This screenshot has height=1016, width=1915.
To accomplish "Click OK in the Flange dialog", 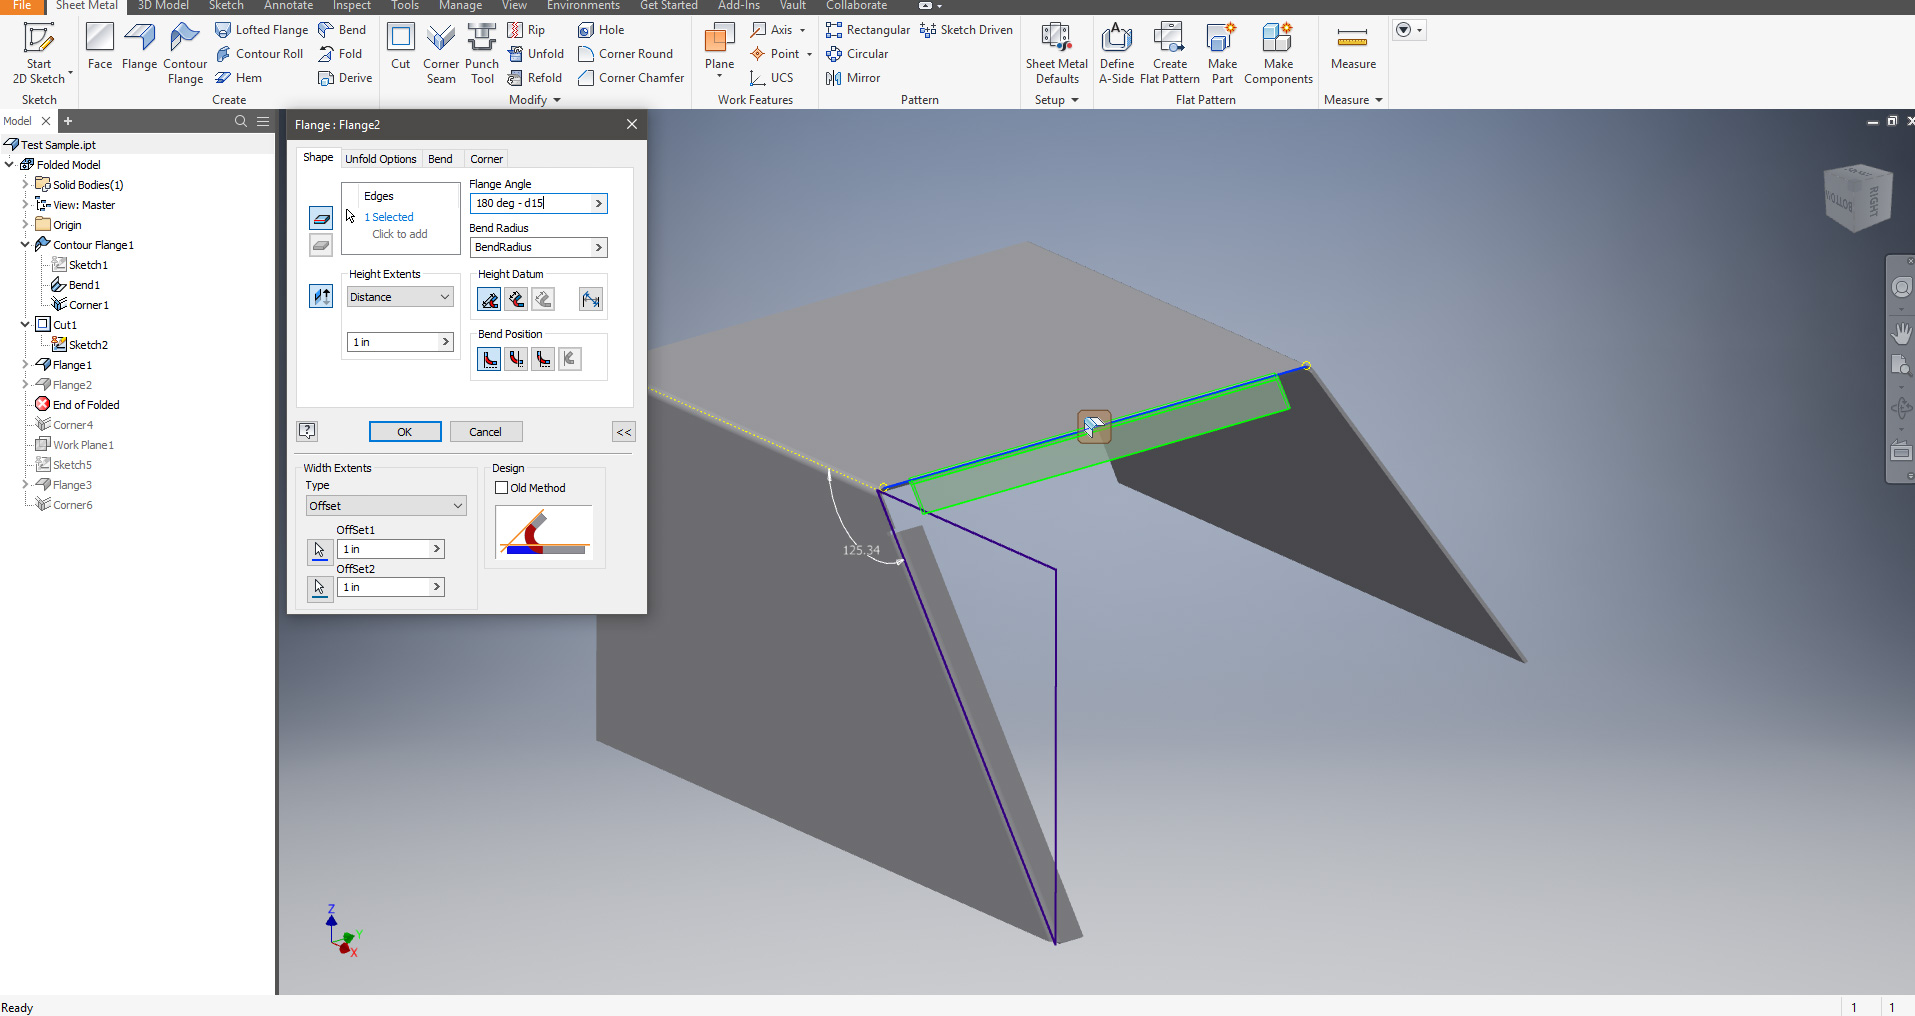I will point(404,431).
